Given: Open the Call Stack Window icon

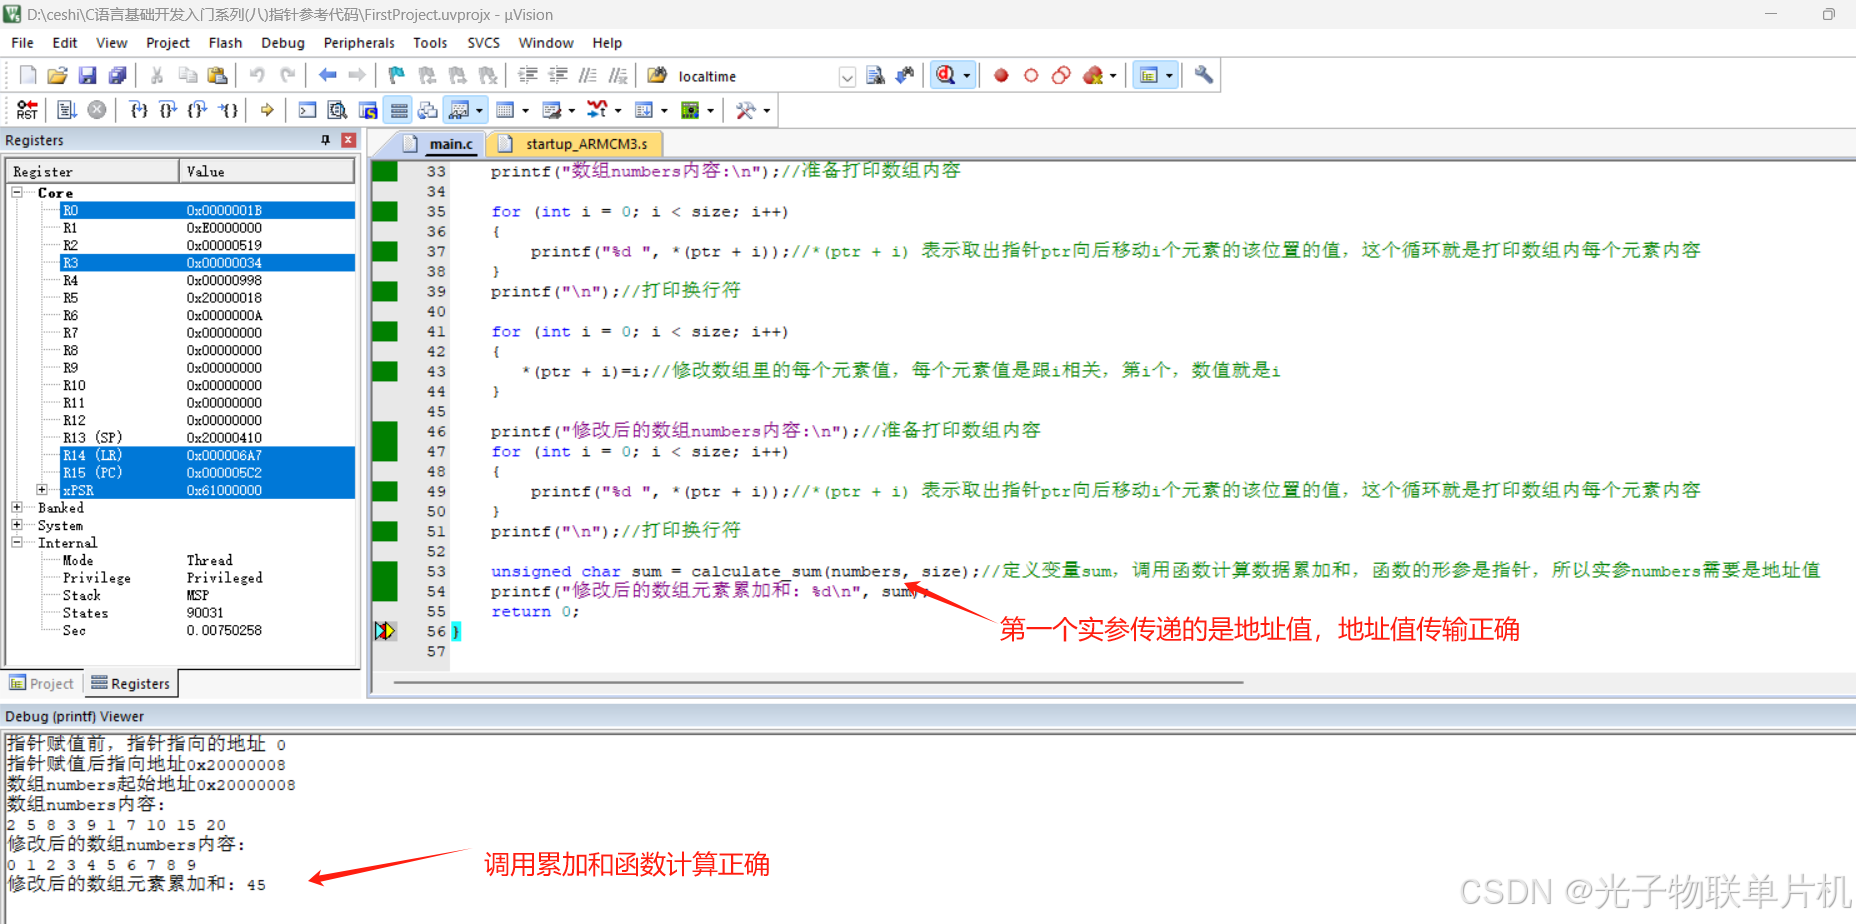Looking at the screenshot, I should pos(428,110).
